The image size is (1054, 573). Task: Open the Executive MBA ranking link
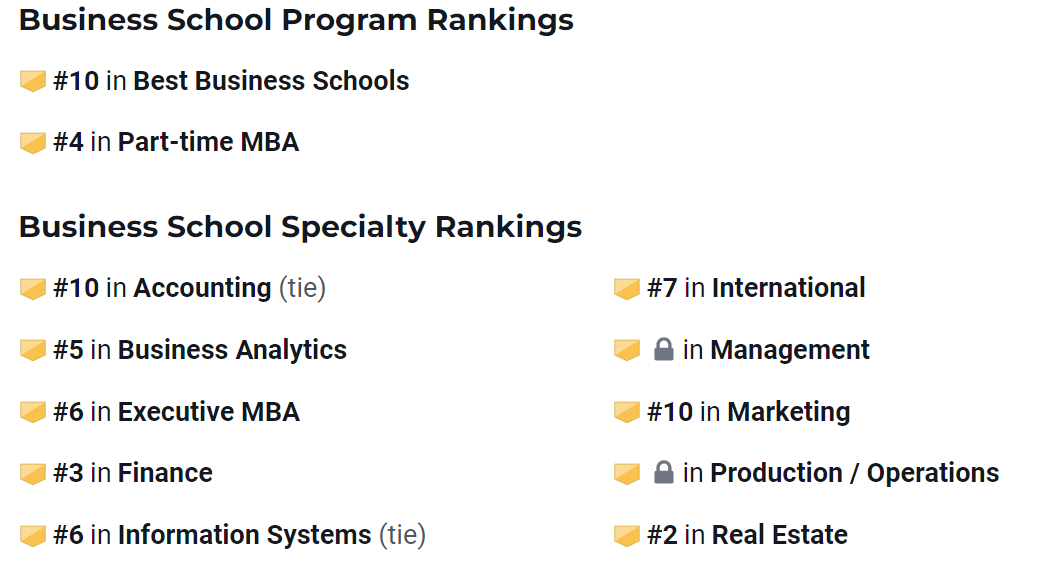coord(209,412)
